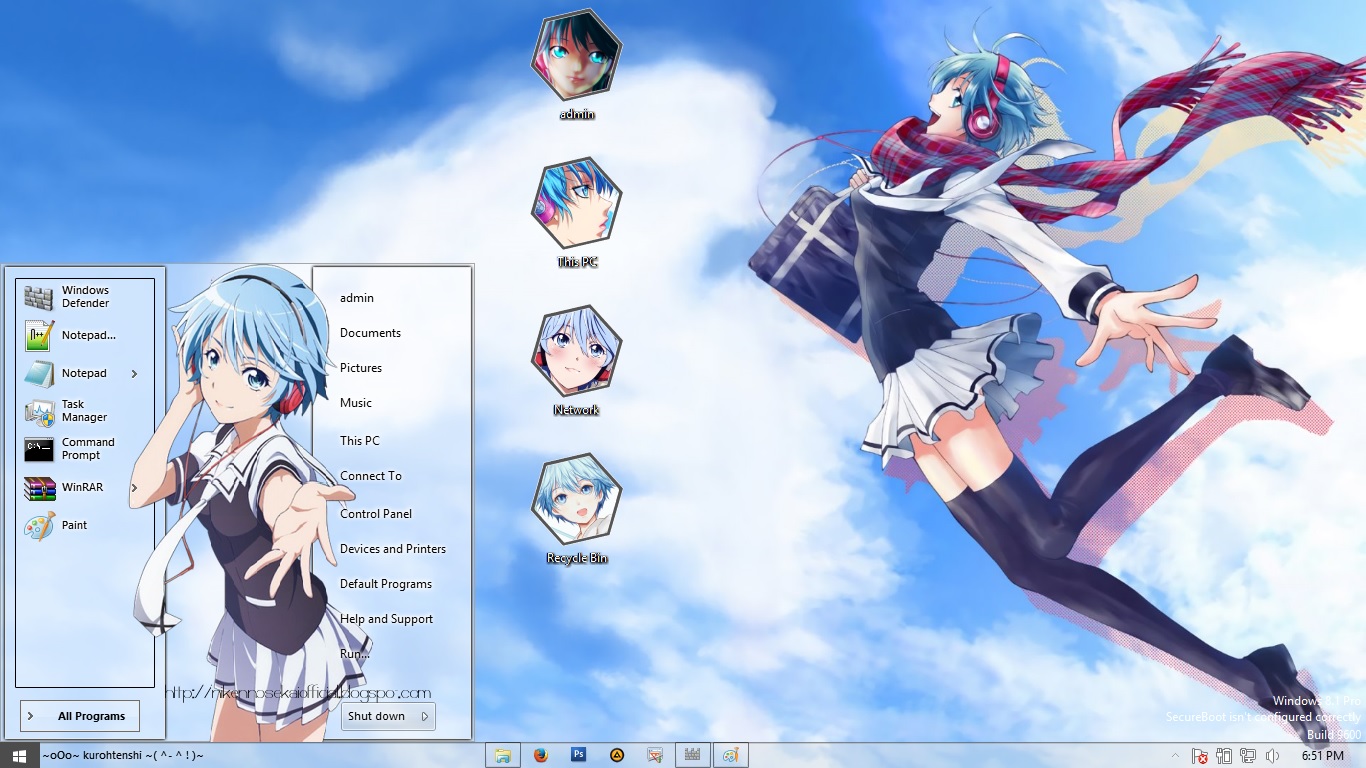Click the Shut down button
This screenshot has height=768, width=1366.
[375, 716]
